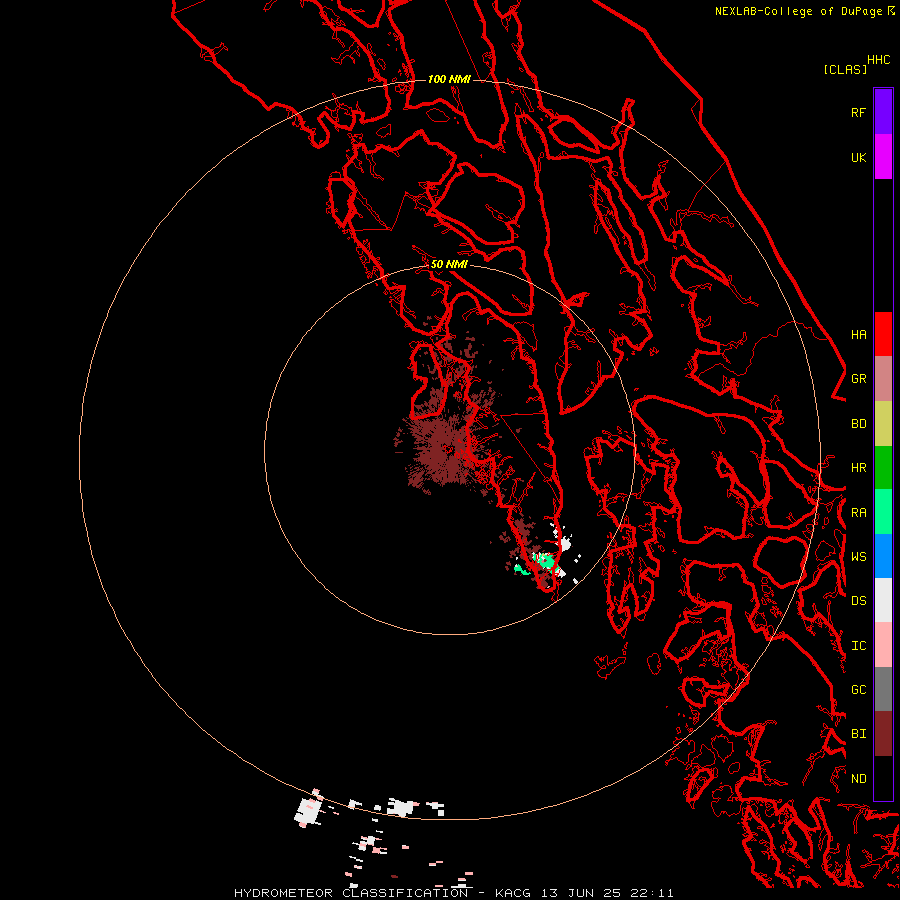Image resolution: width=900 pixels, height=900 pixels.
Task: Click the HR dark green legend swatch
Action: click(883, 468)
